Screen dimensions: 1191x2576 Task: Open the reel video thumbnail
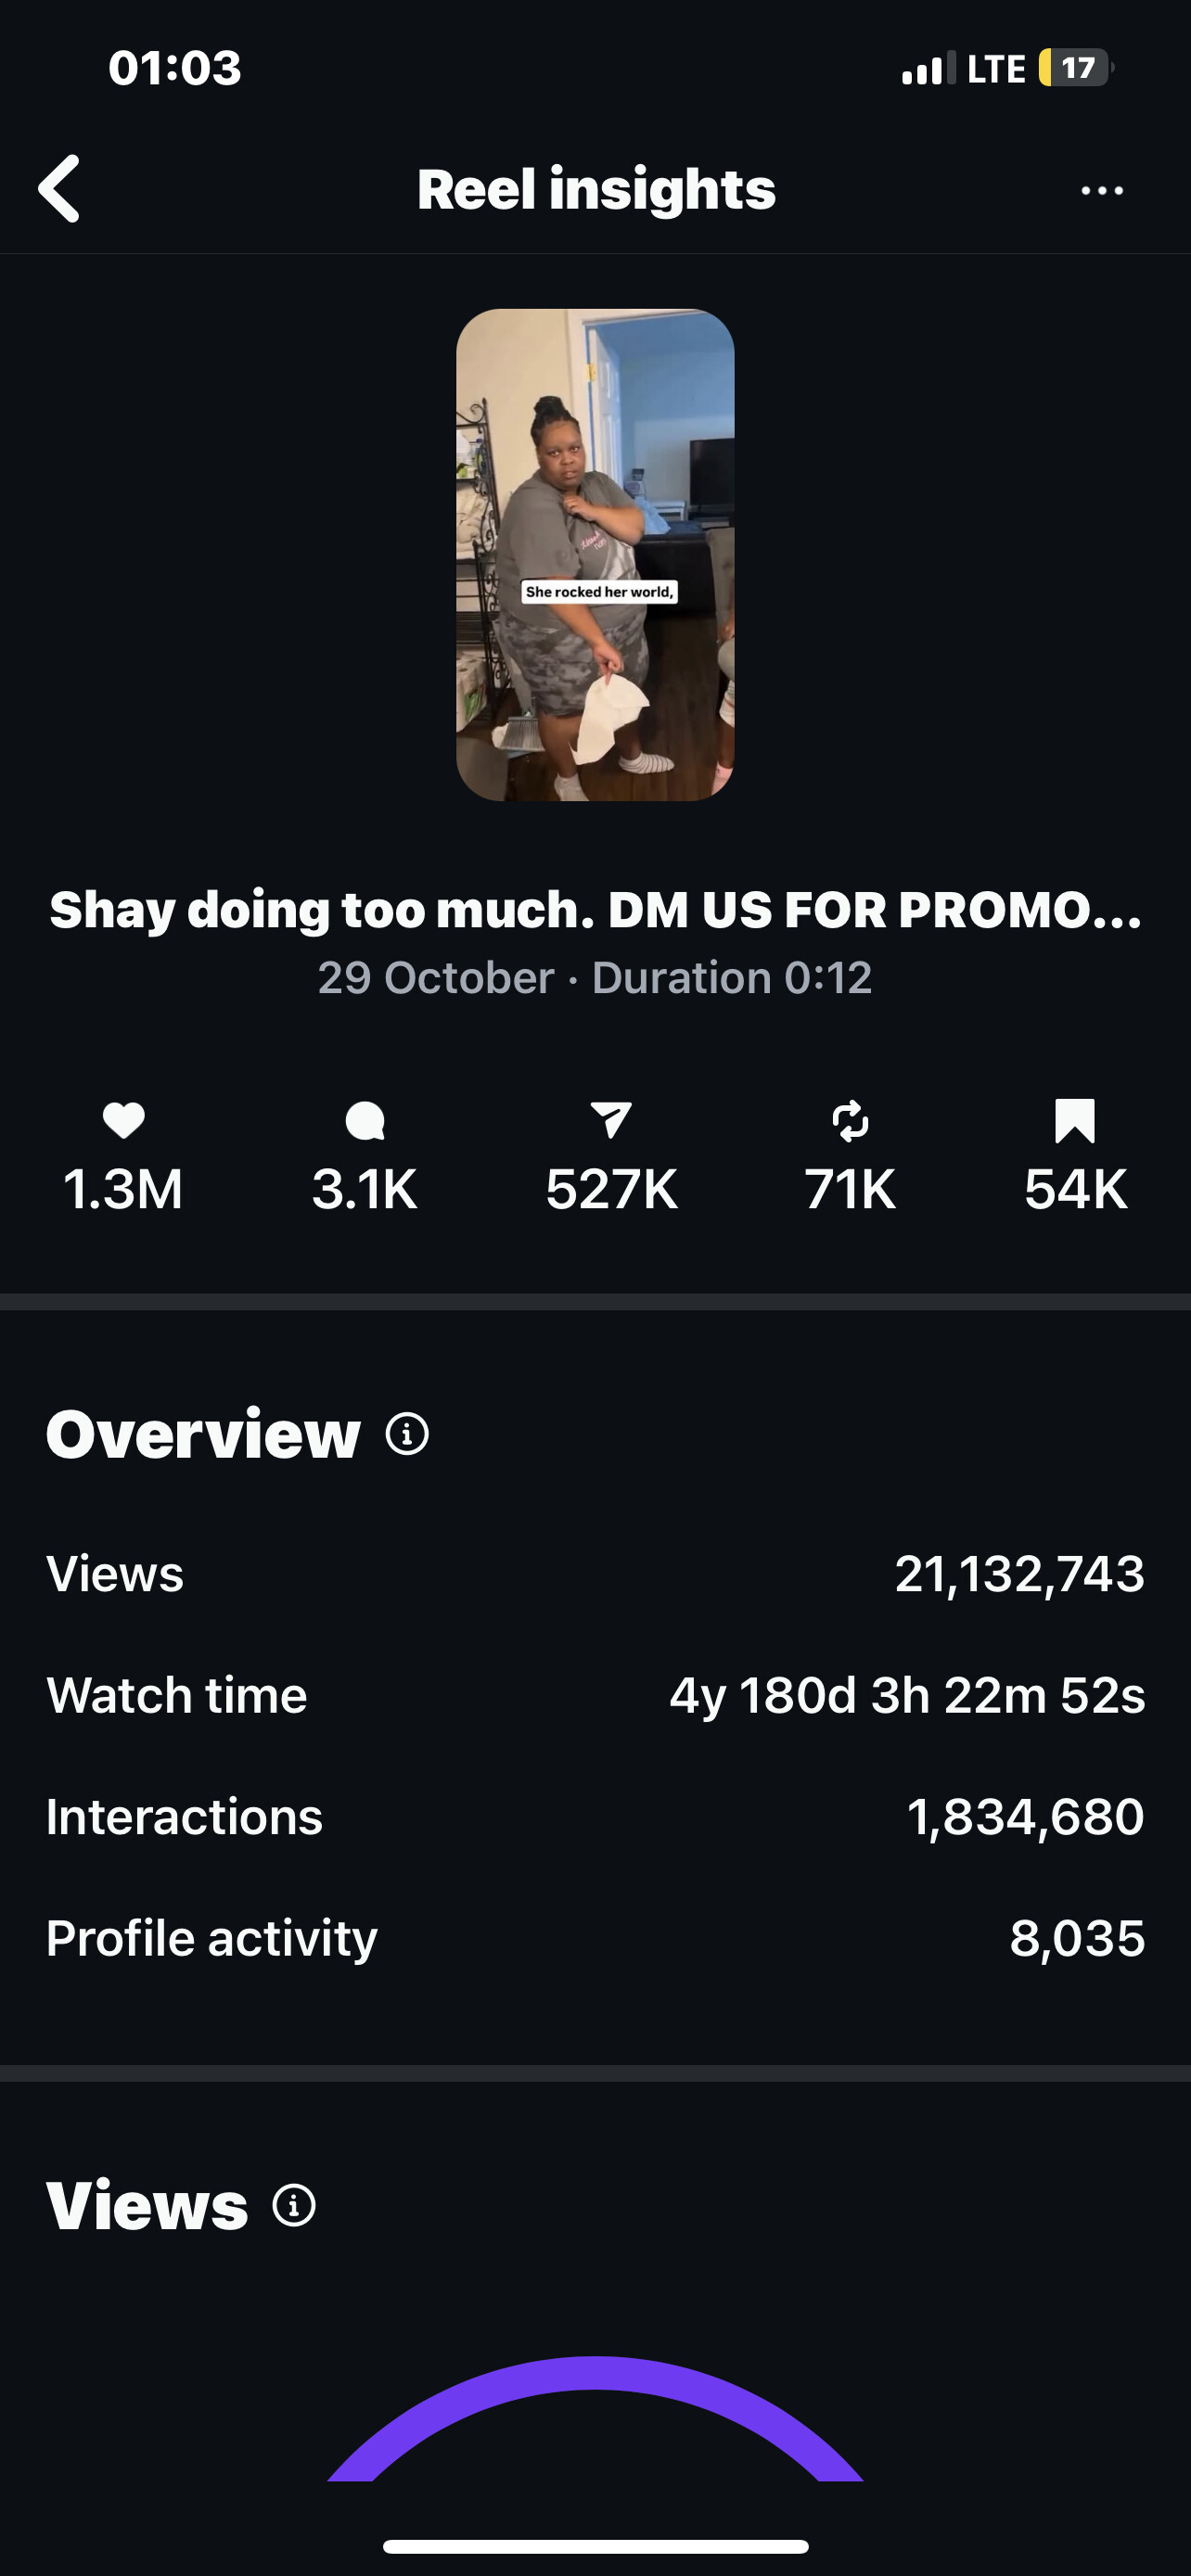tap(595, 555)
